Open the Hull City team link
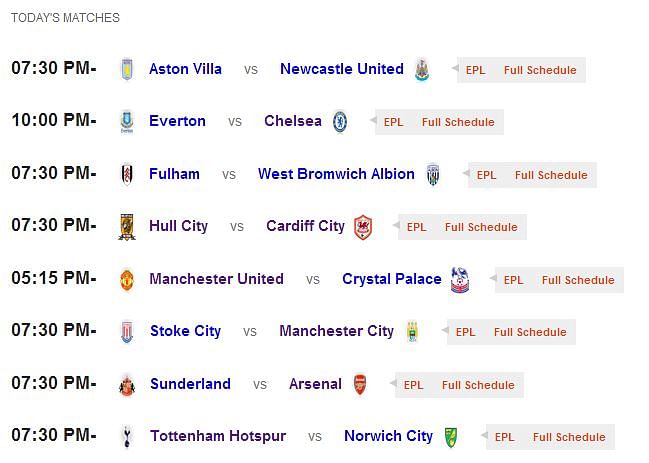 click(178, 226)
